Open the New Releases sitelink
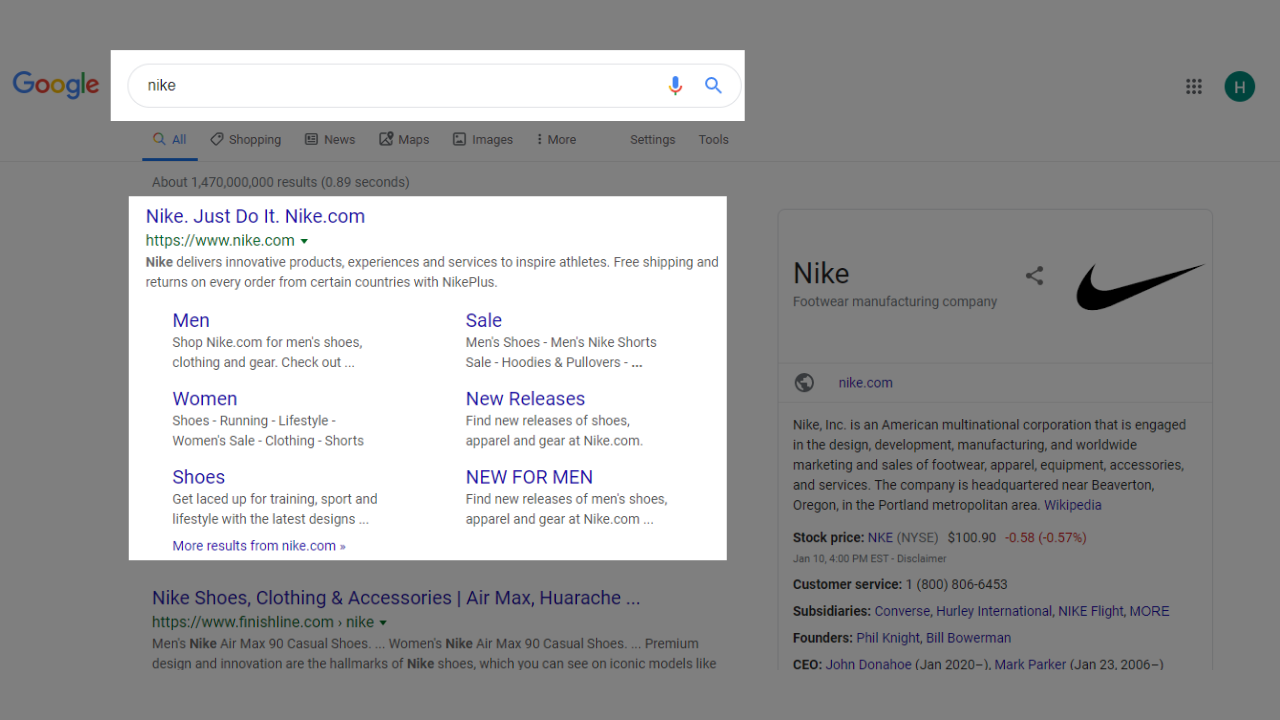 [525, 398]
